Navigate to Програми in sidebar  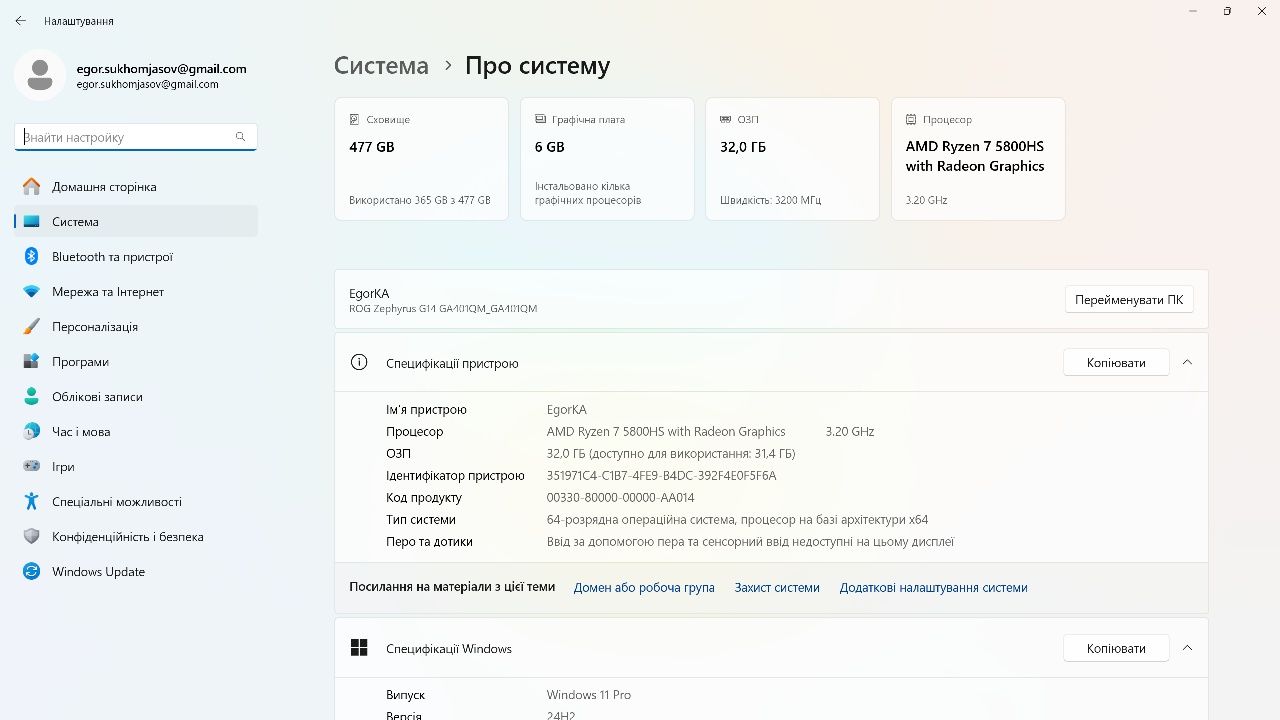click(136, 362)
